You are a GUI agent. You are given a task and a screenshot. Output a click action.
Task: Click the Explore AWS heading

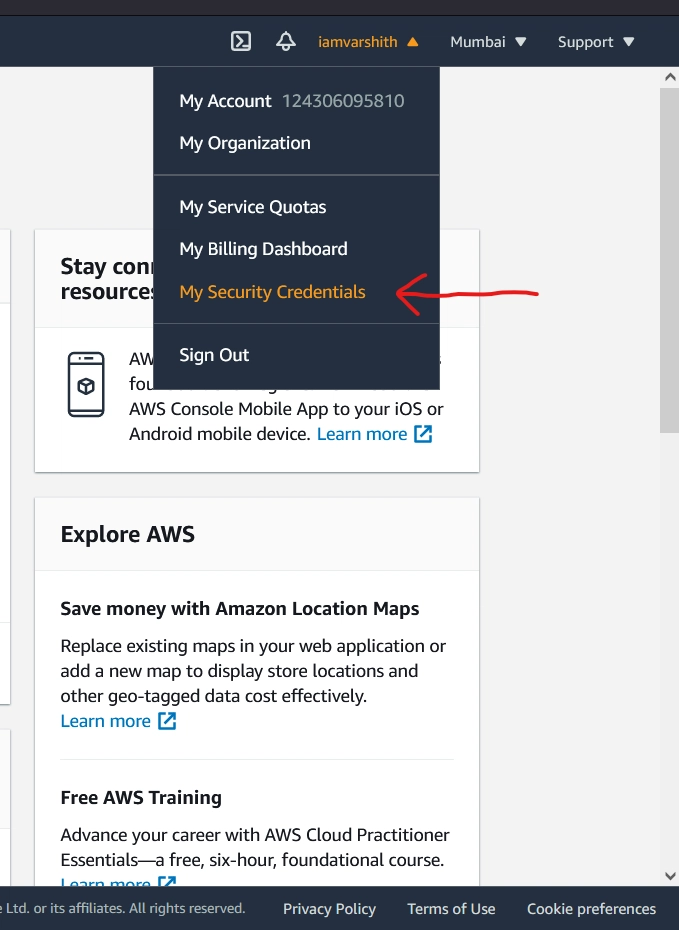pos(127,534)
